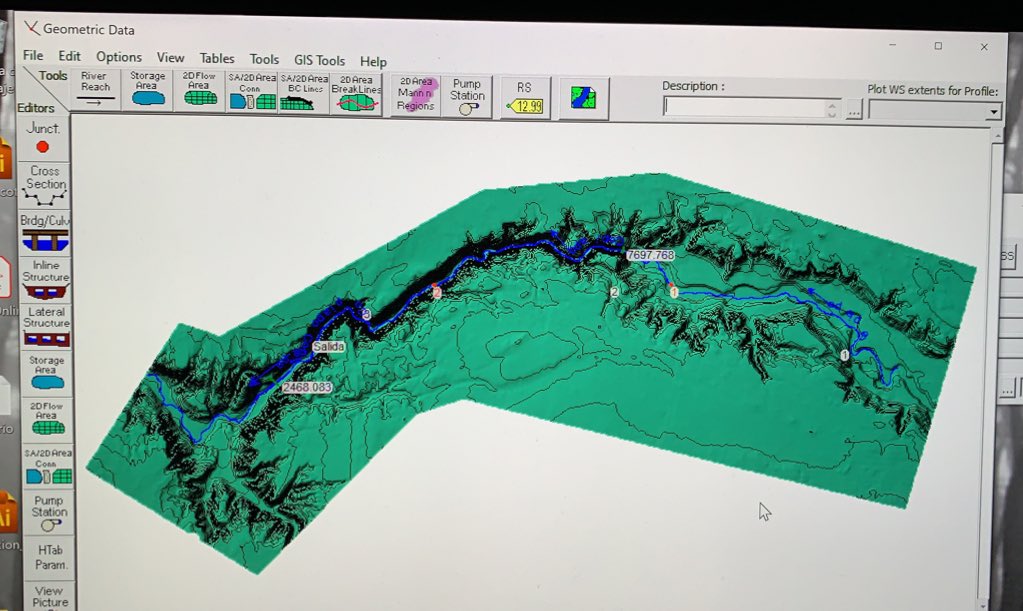1023x611 pixels.
Task: Select the SA/2D Area BC Lines tool
Action: click(x=304, y=92)
